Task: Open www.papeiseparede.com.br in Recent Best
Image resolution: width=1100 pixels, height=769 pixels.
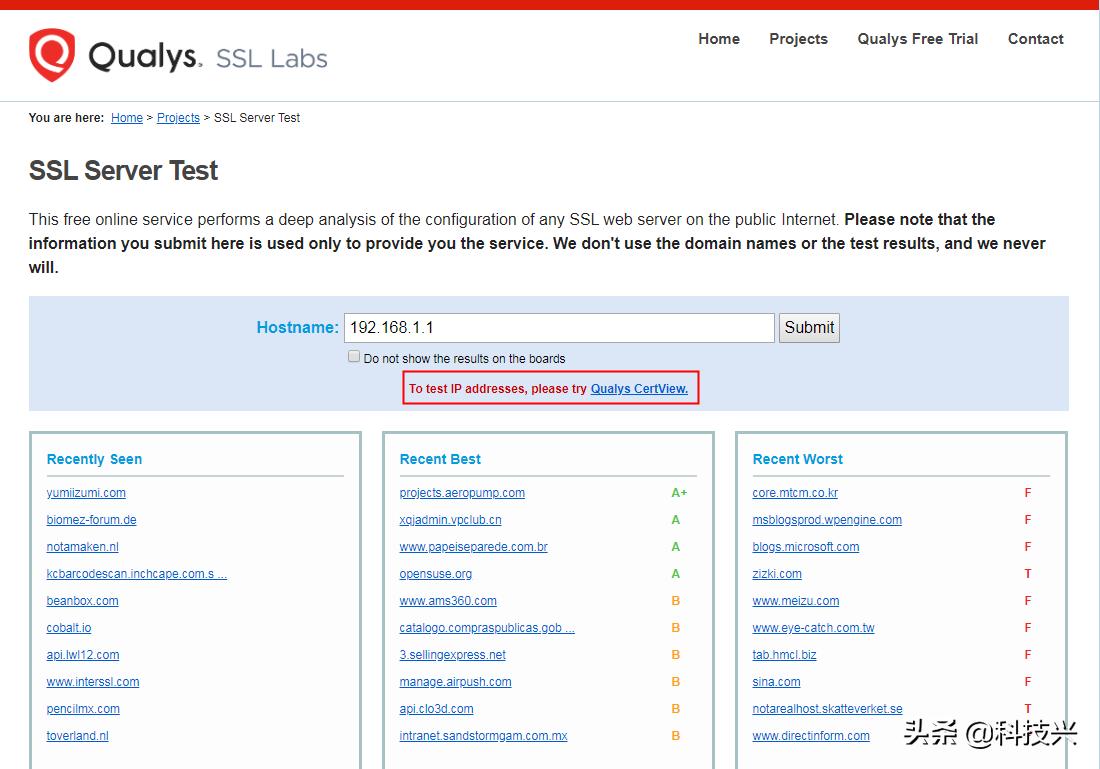Action: point(474,547)
